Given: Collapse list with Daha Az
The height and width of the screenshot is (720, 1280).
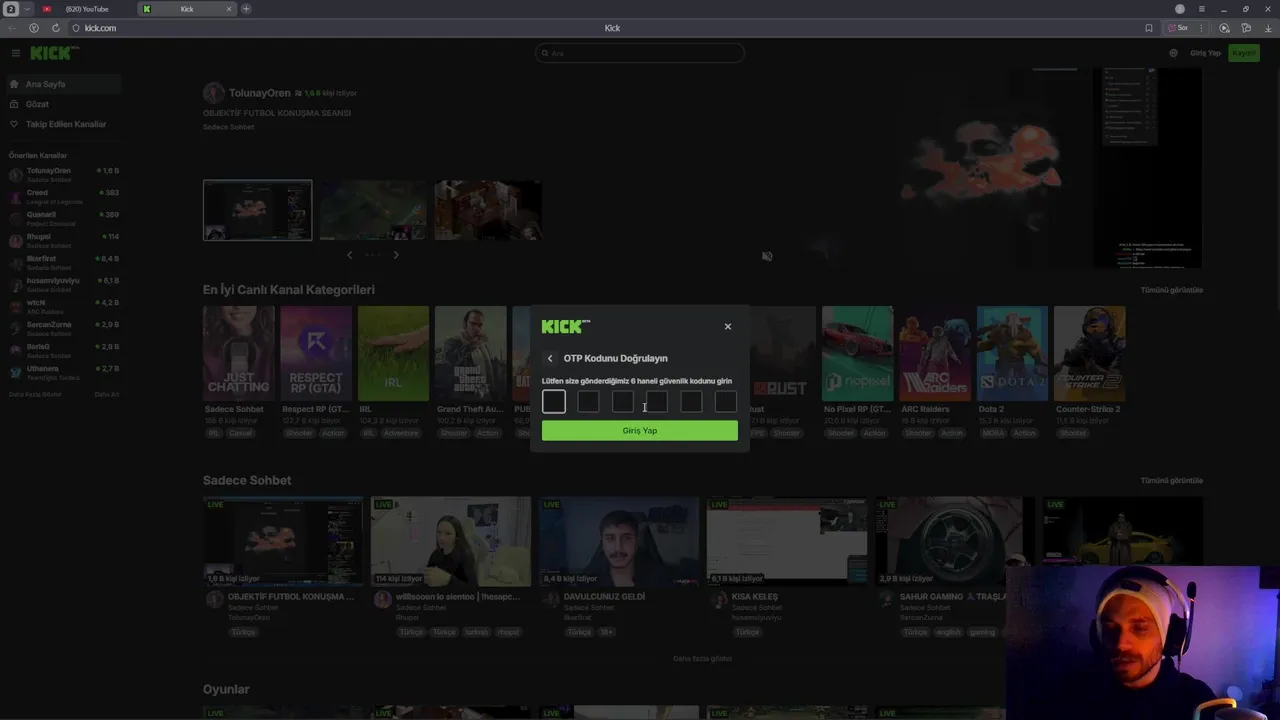Looking at the screenshot, I should 107,394.
